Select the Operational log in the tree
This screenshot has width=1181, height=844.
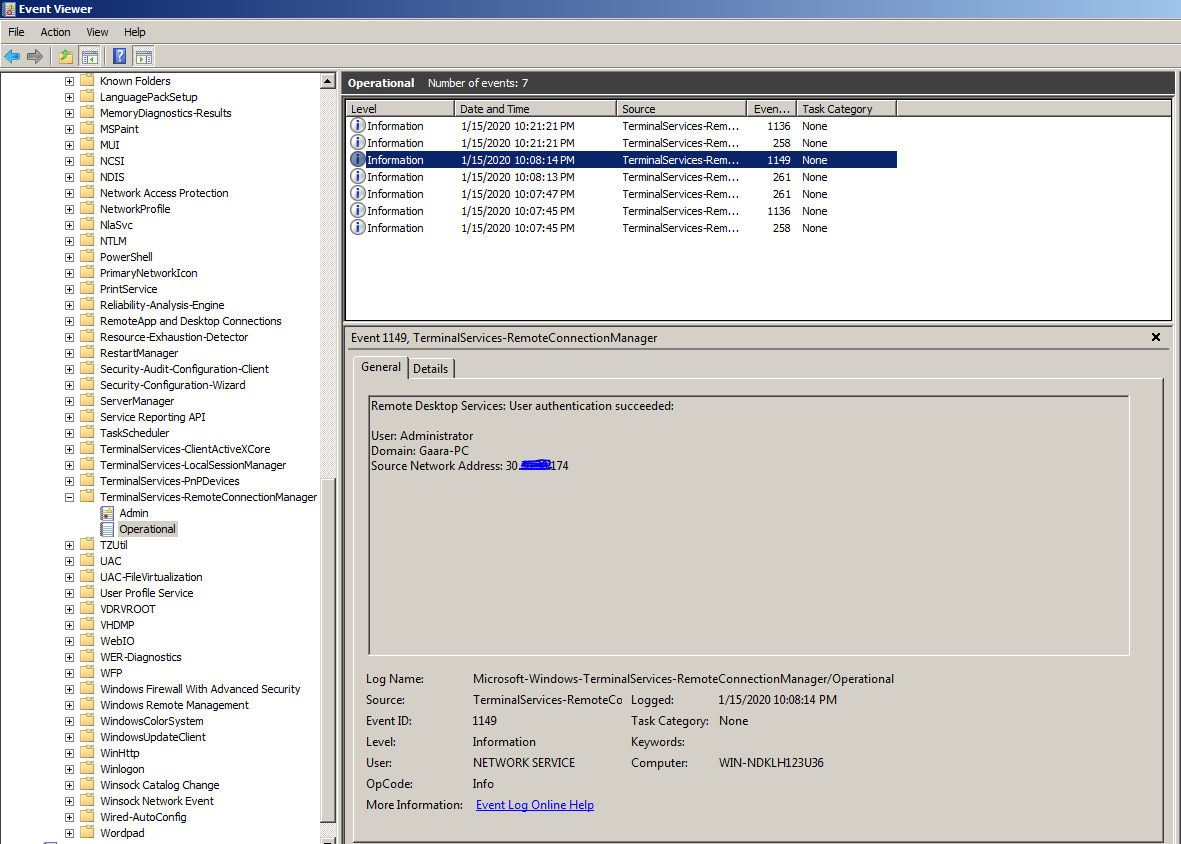147,529
